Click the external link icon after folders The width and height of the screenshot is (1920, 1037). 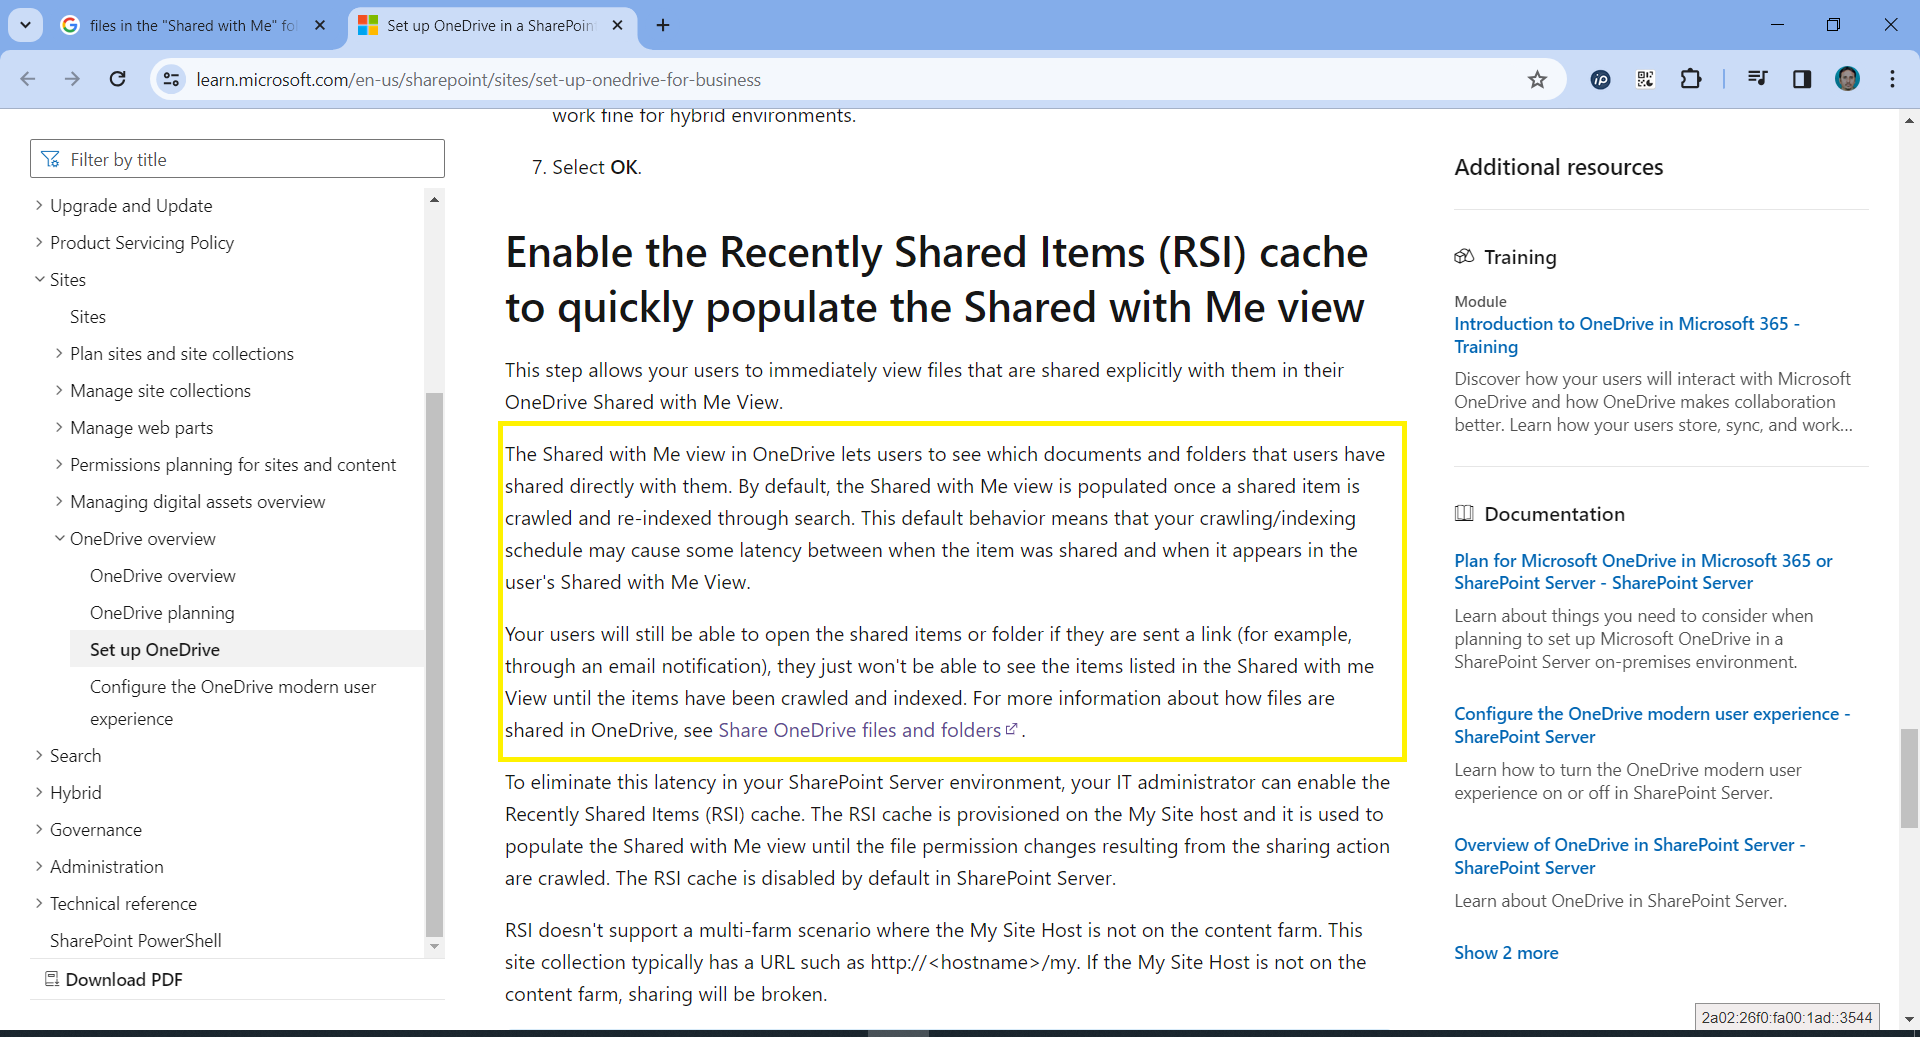tap(1011, 729)
